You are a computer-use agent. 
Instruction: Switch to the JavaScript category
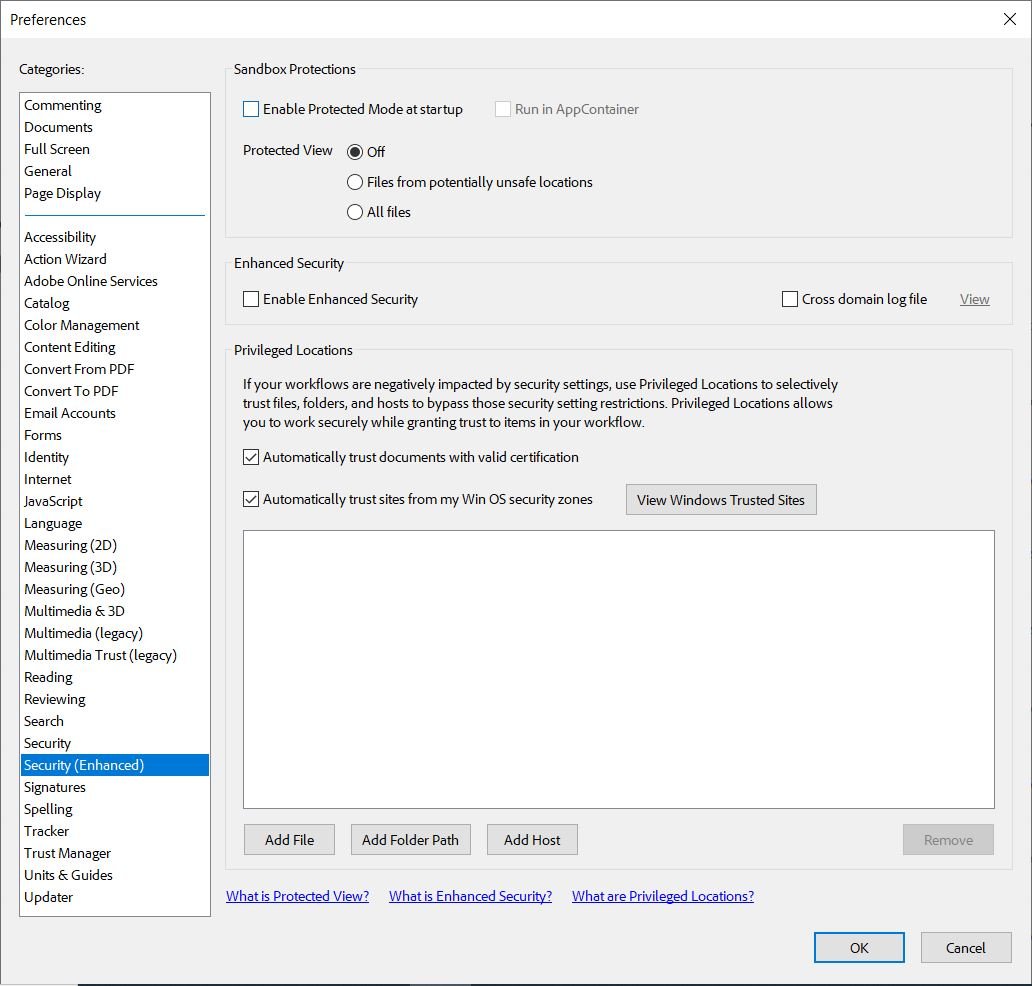tap(53, 501)
